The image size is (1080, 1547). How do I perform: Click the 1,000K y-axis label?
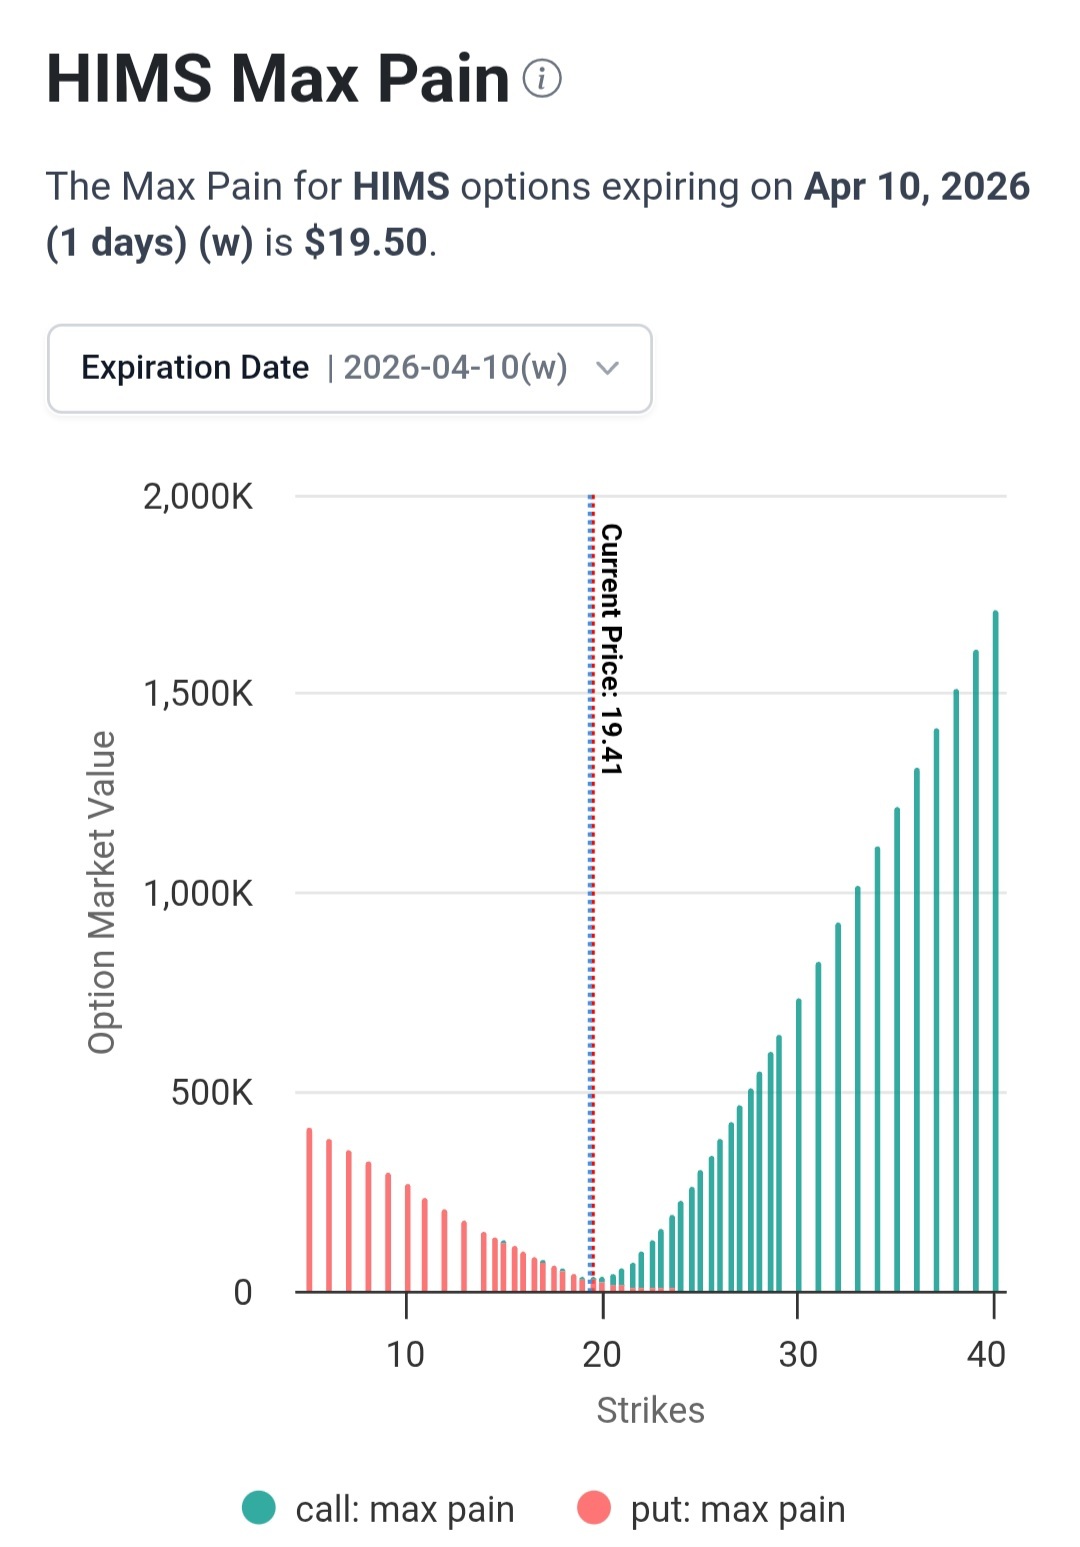(198, 893)
